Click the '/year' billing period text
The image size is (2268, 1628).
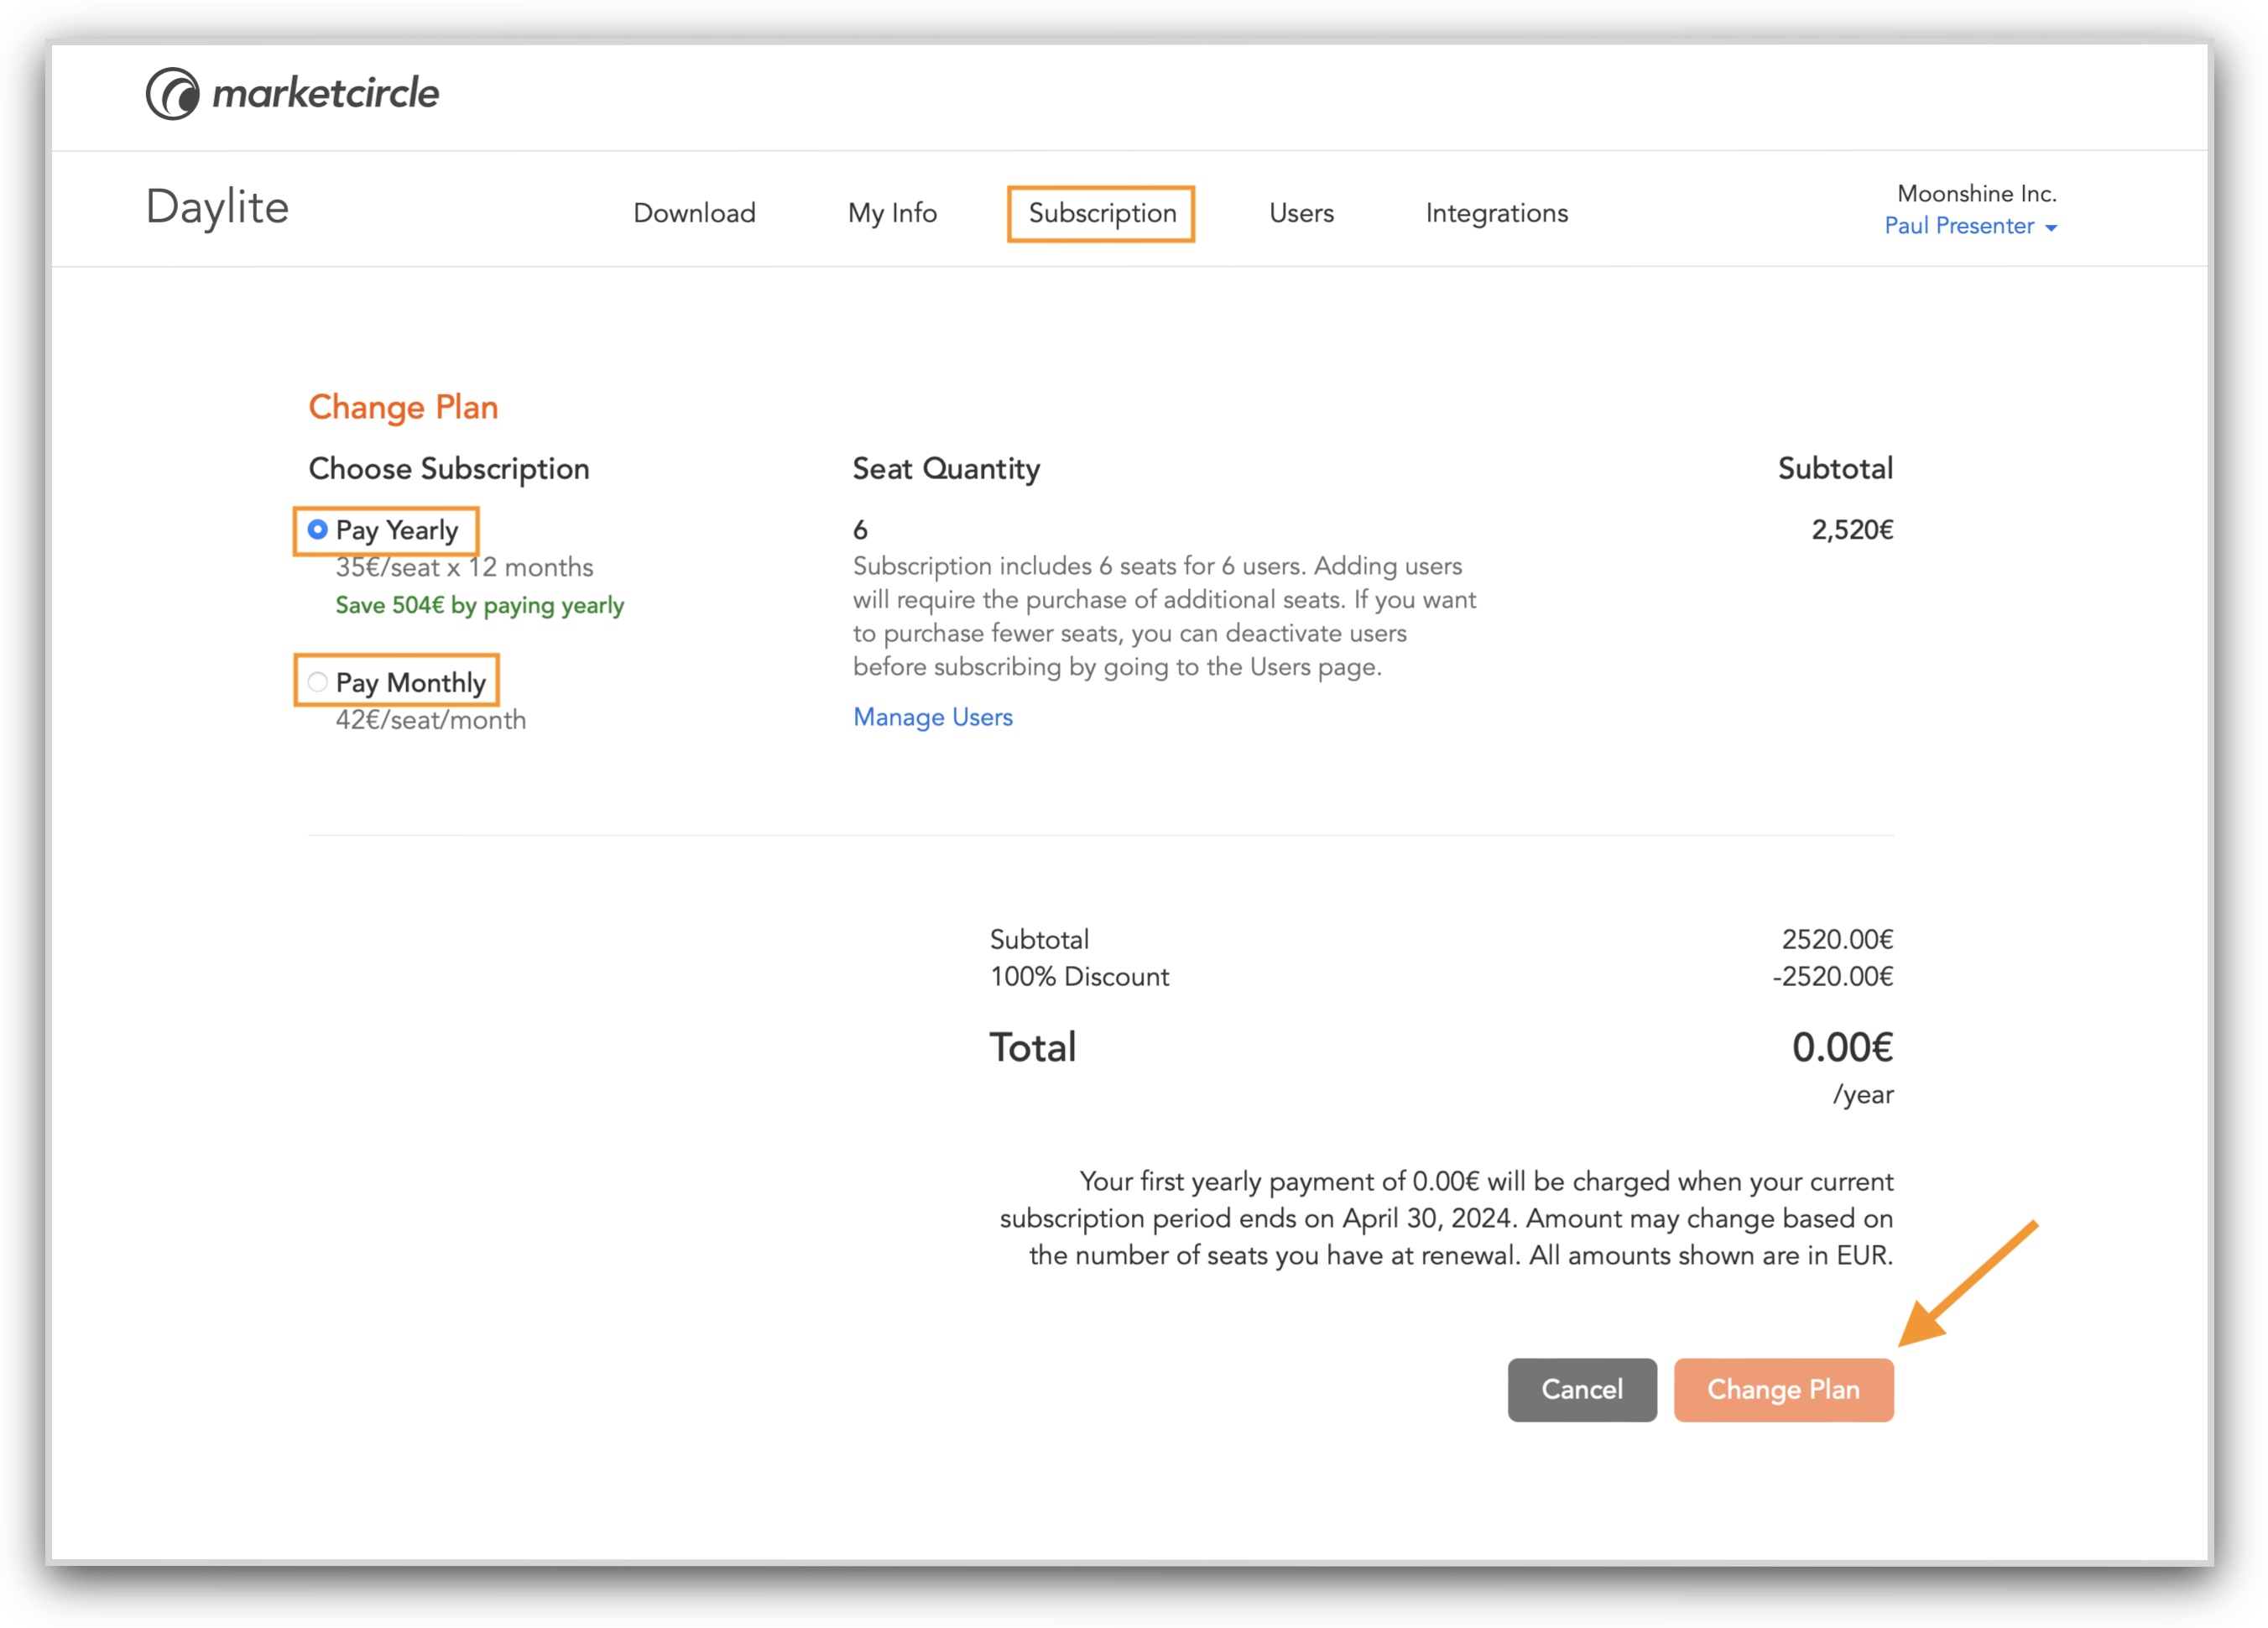point(1862,1094)
